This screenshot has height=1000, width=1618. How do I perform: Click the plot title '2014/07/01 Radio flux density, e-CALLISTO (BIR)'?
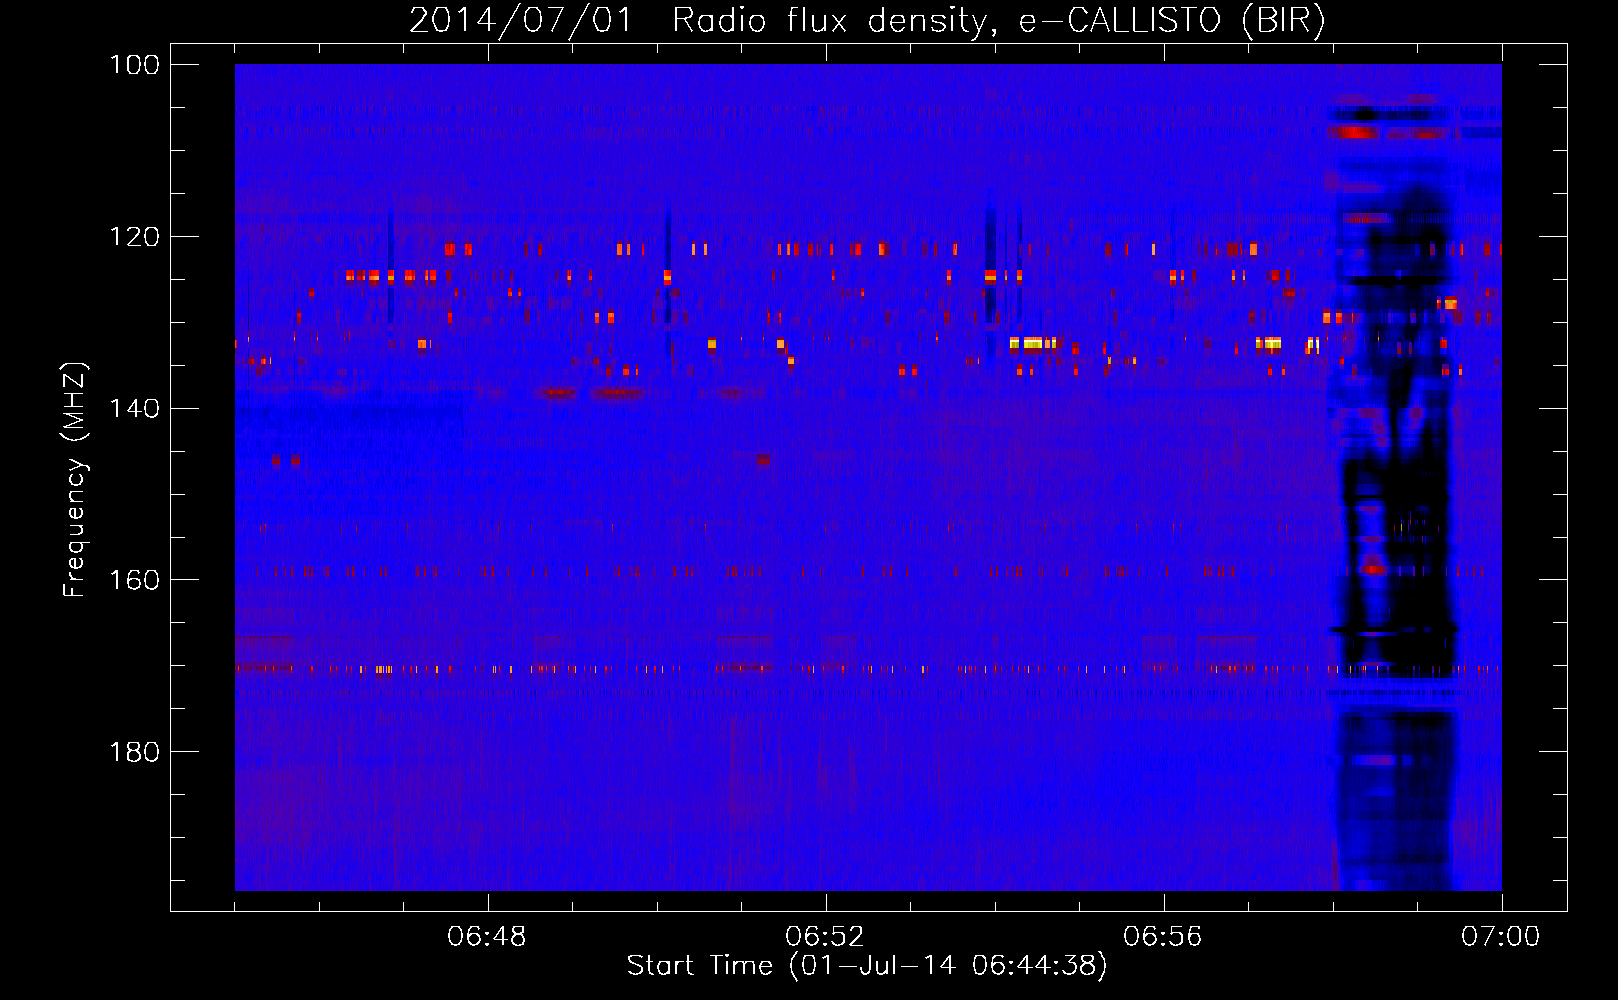tap(868, 21)
